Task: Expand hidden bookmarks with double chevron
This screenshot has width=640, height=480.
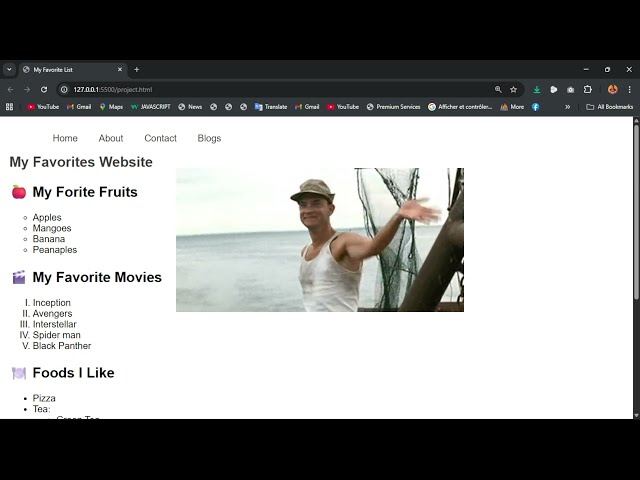Action: (x=567, y=107)
